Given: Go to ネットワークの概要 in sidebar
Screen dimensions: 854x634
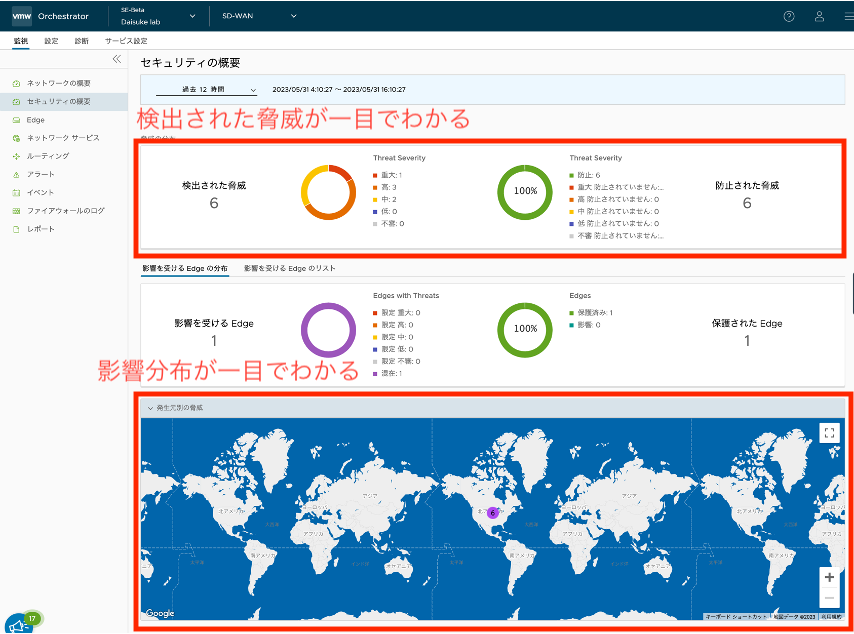Looking at the screenshot, I should click(x=58, y=83).
